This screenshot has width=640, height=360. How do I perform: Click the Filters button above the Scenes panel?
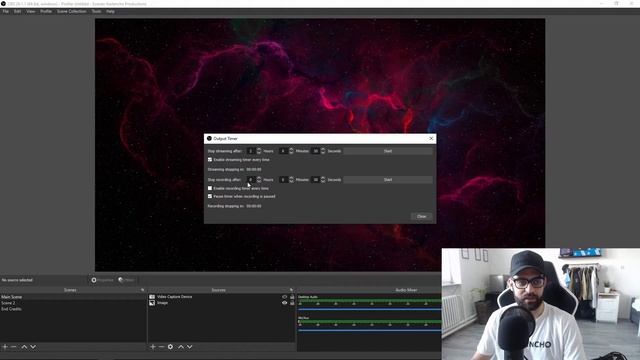coord(127,280)
